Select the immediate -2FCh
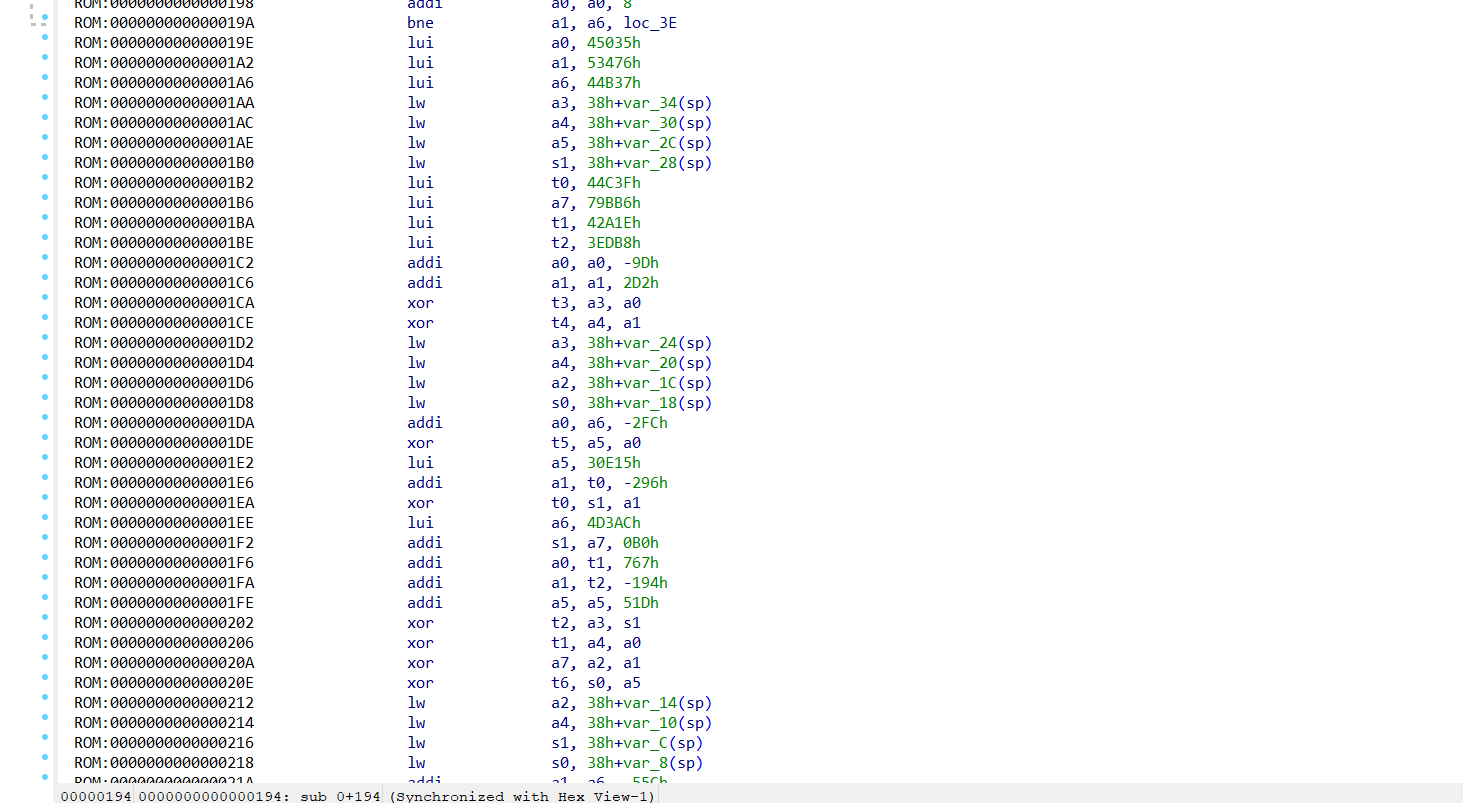 click(x=644, y=423)
